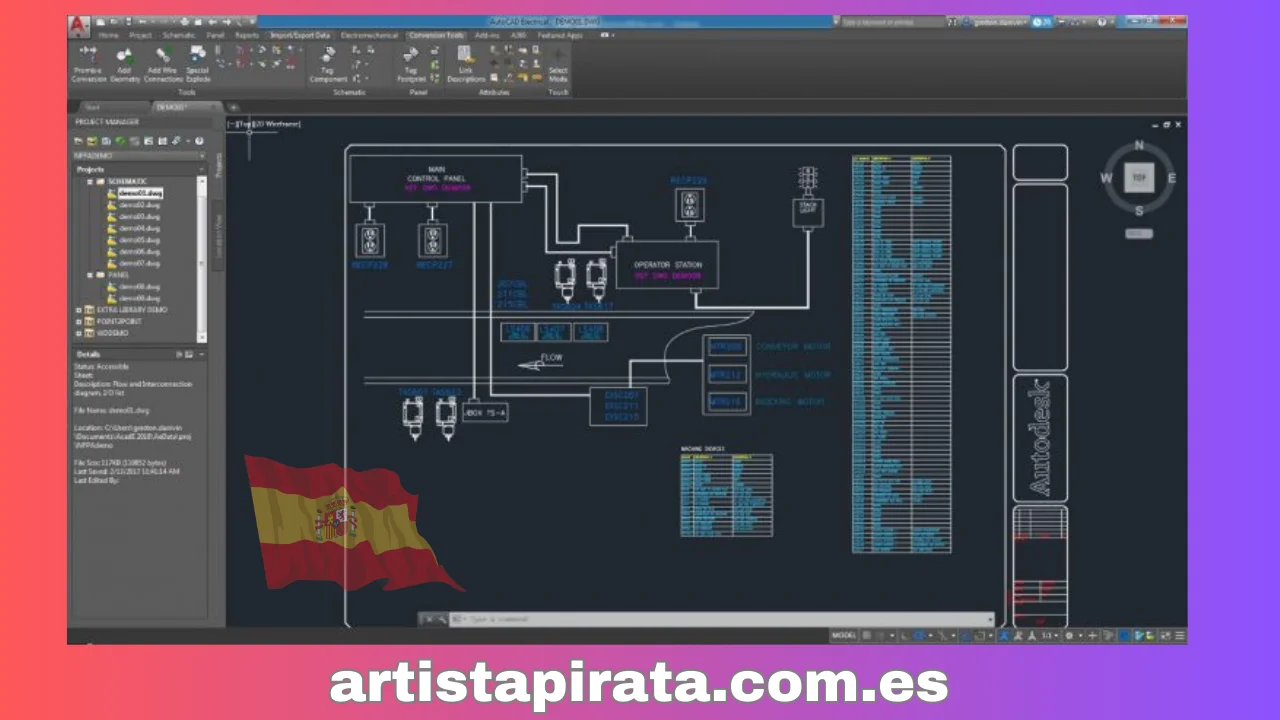Click the green Refresh icon in Project Manager

120,141
